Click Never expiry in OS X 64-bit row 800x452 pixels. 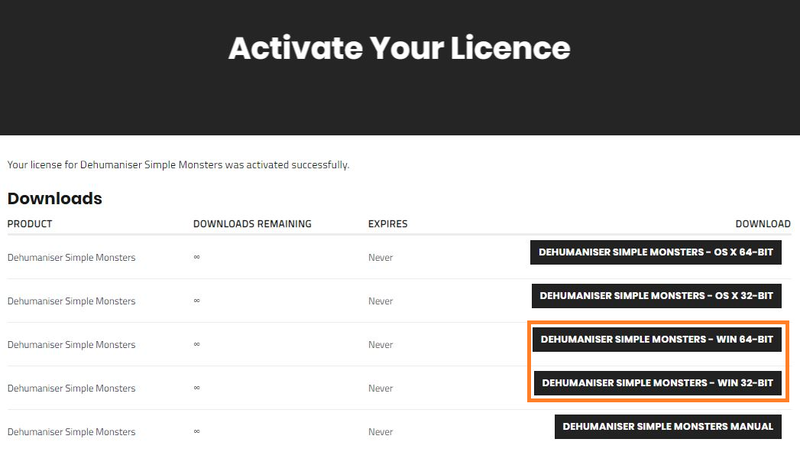coord(380,258)
